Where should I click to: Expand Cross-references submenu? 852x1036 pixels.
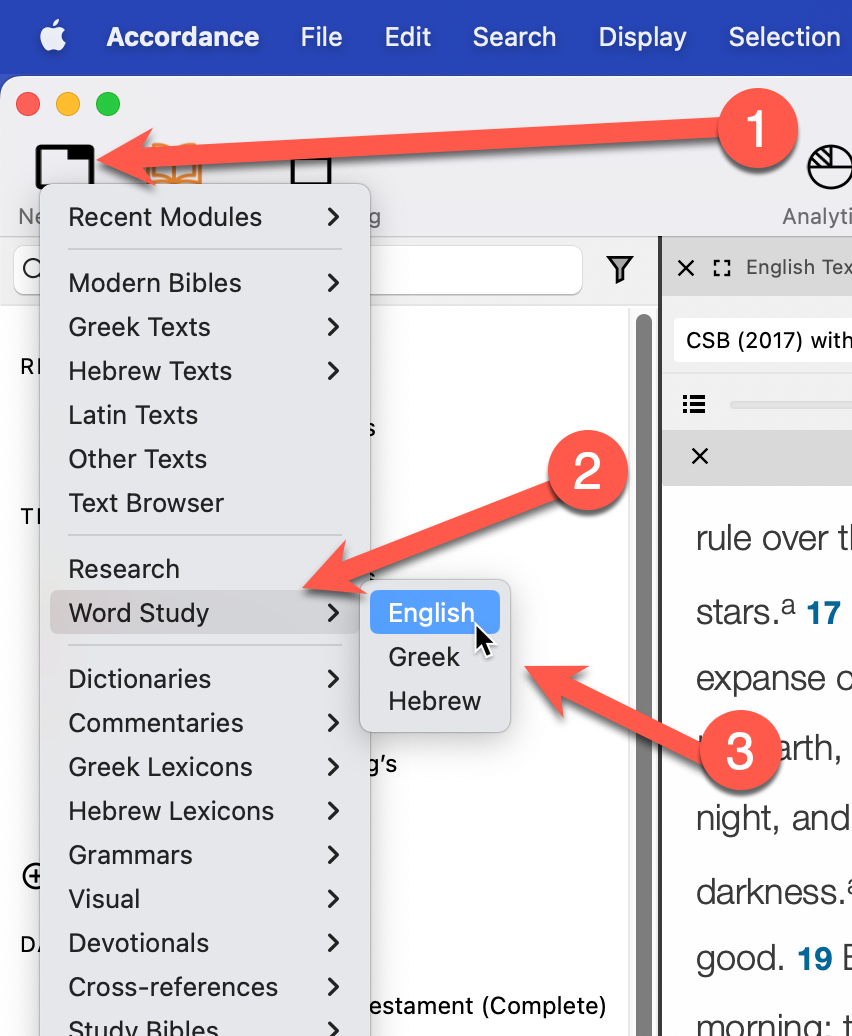tap(205, 986)
